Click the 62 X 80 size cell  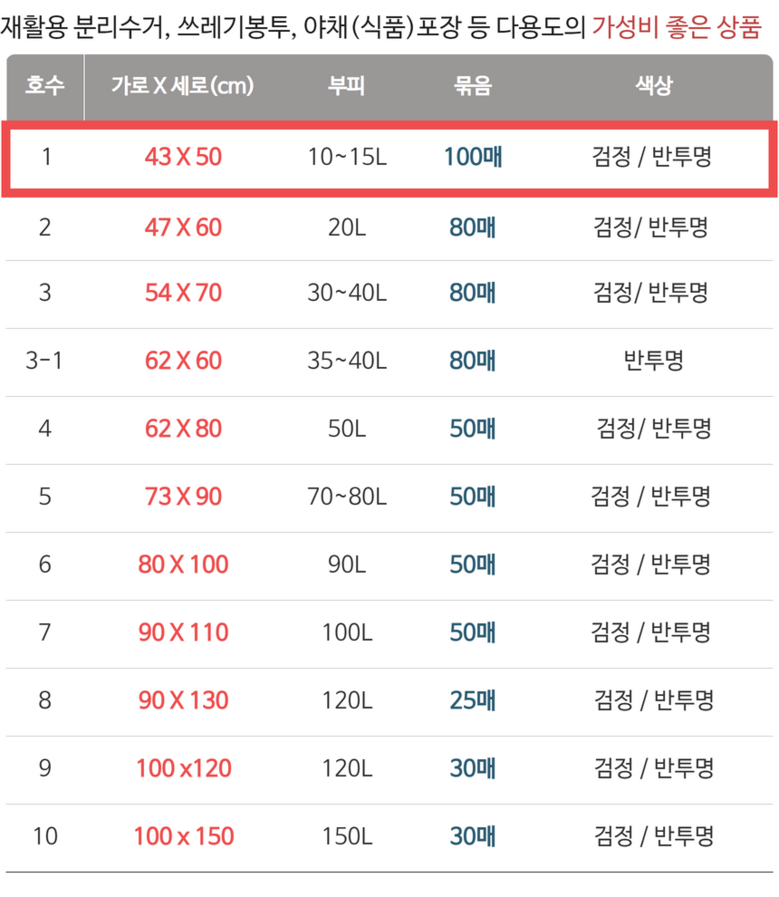click(x=183, y=429)
